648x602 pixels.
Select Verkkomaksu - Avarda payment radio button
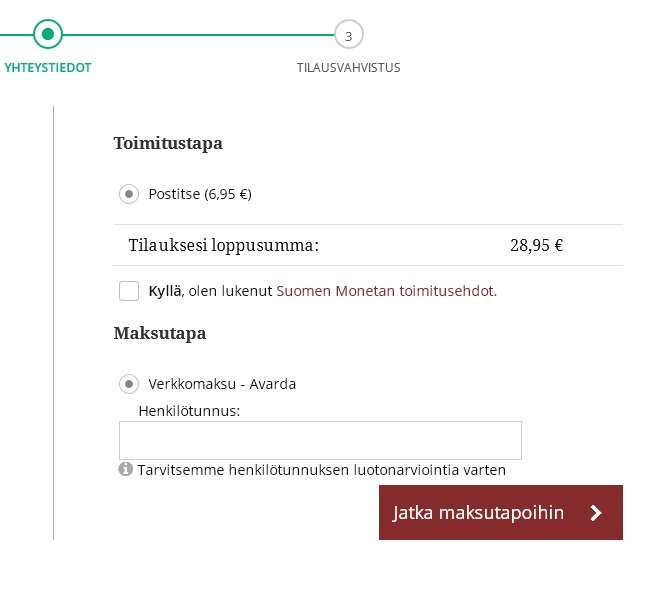tap(129, 383)
